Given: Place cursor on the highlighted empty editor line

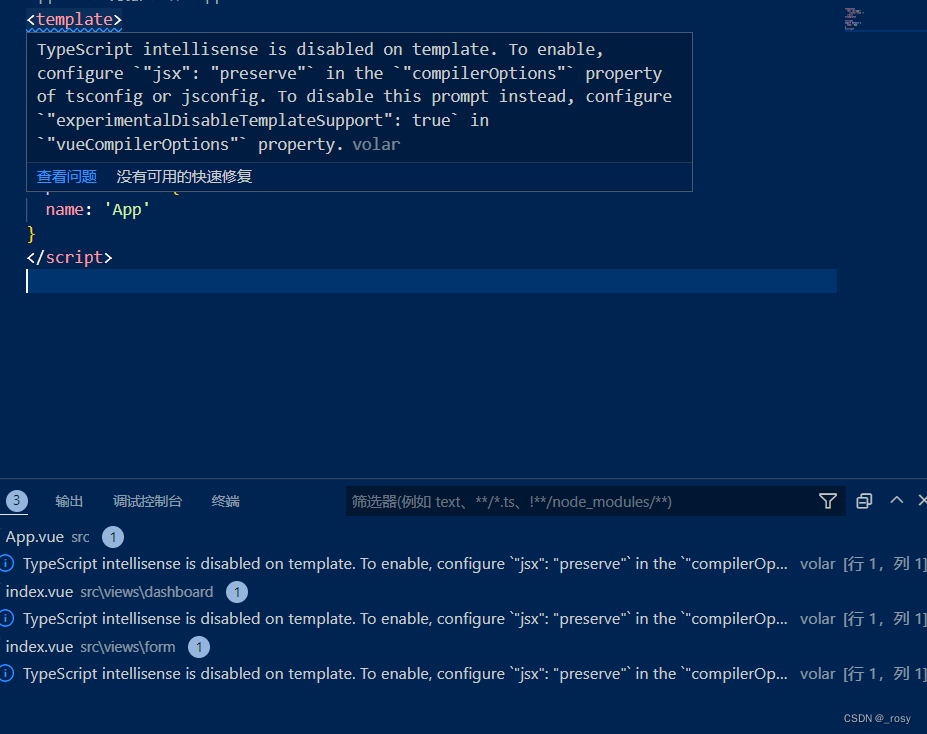Looking at the screenshot, I should (432, 281).
